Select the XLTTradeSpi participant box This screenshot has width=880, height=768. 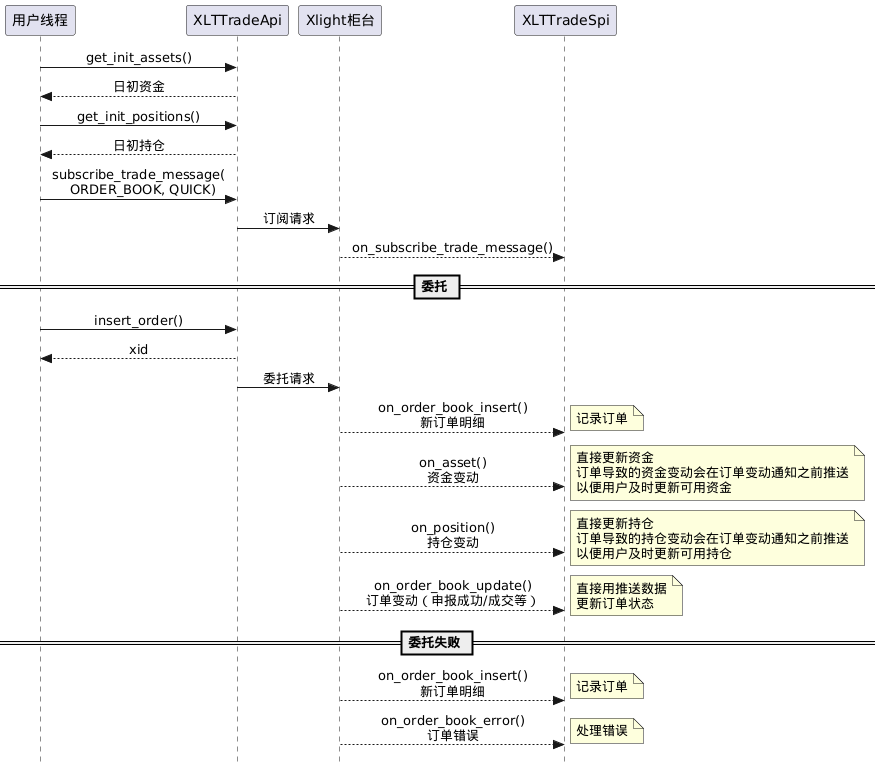point(565,21)
